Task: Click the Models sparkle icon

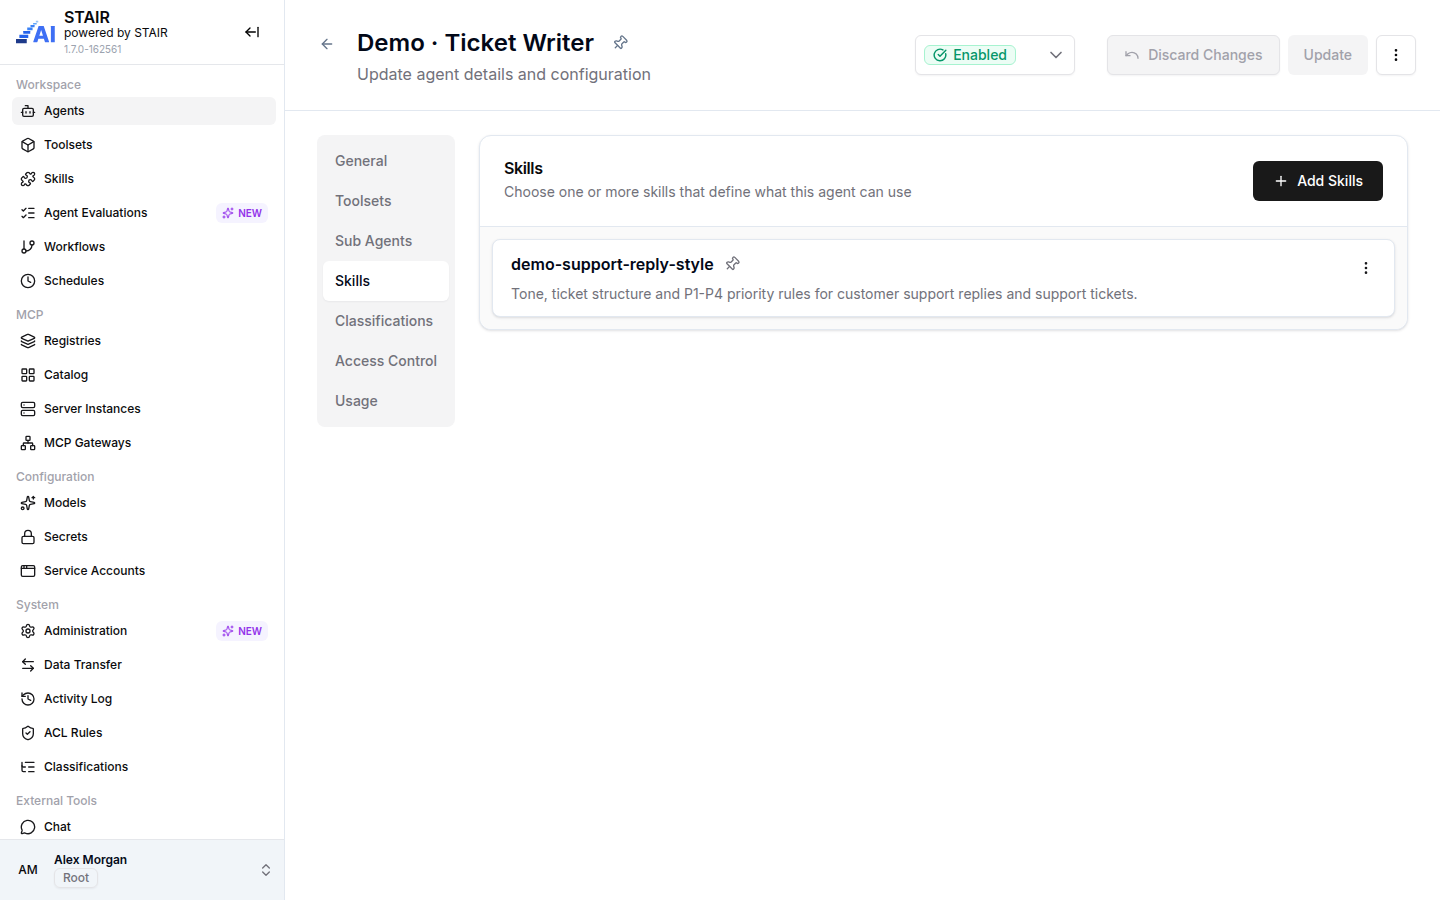Action: [x=28, y=503]
